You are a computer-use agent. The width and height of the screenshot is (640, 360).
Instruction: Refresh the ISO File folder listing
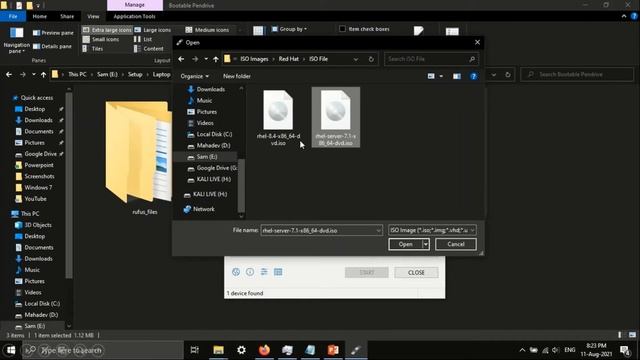coord(371,59)
